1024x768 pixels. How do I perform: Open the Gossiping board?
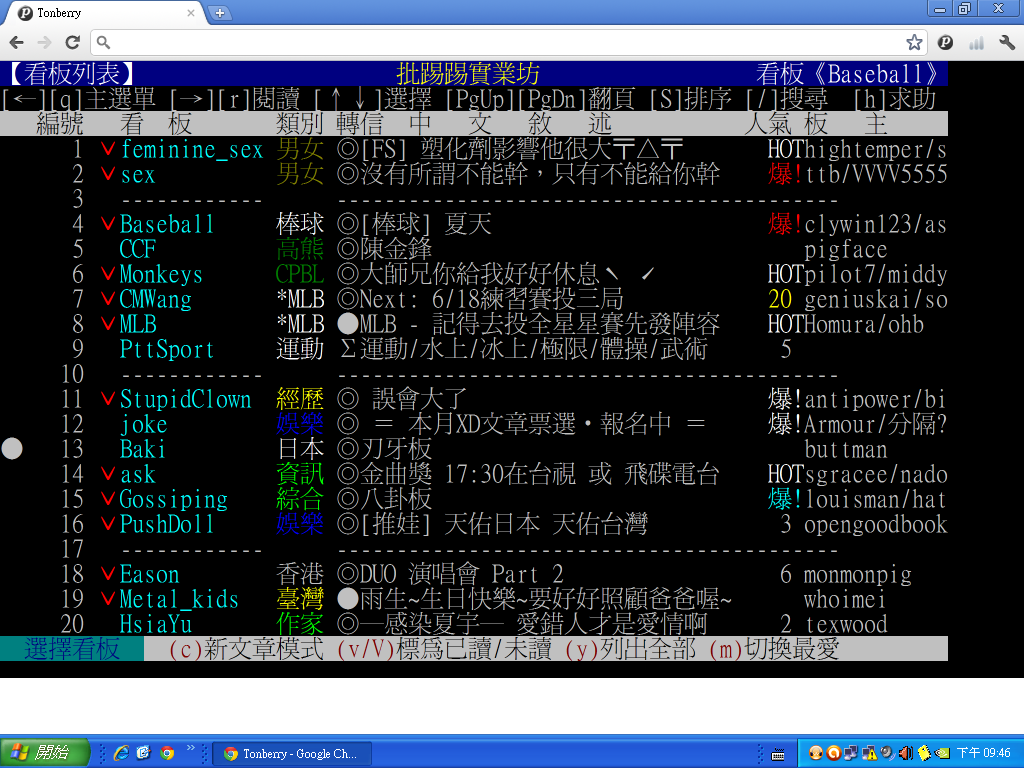pyautogui.click(x=173, y=499)
